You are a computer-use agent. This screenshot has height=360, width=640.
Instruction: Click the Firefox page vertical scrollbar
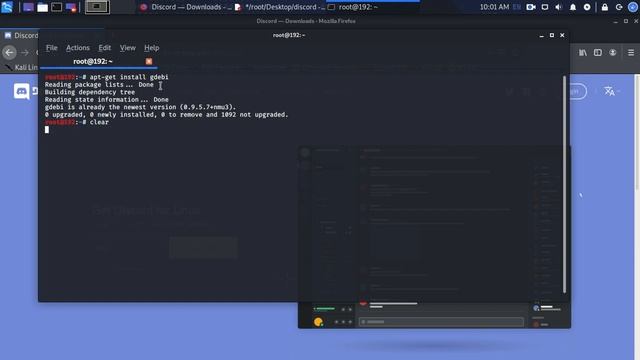[637, 131]
